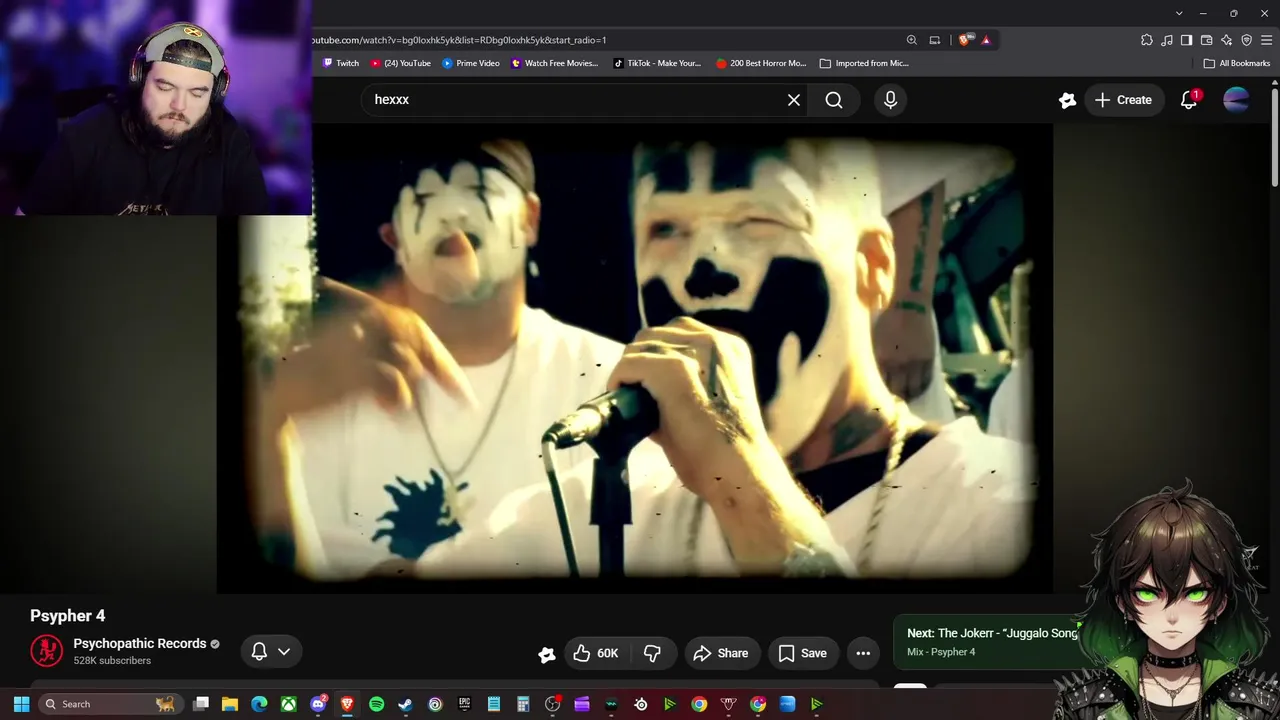Click the video player frame to pause
This screenshot has width=1280, height=720.
click(x=635, y=358)
